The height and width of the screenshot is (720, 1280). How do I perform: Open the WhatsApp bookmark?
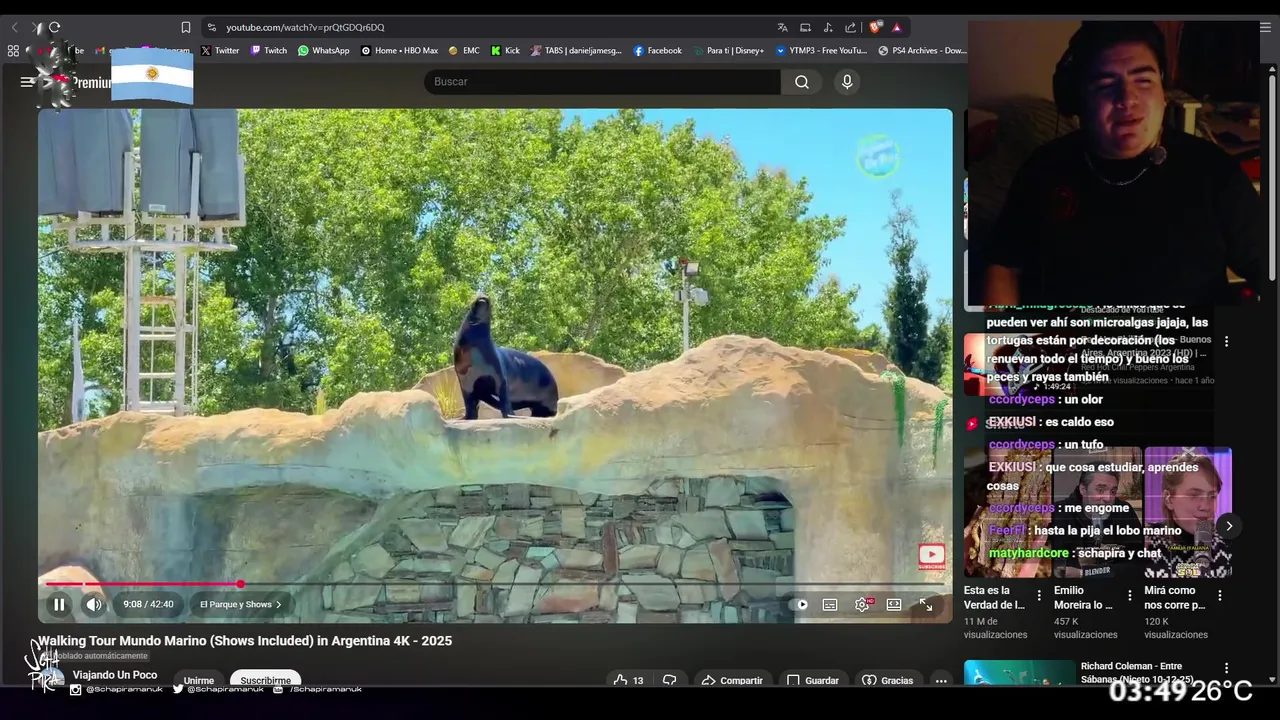(324, 50)
